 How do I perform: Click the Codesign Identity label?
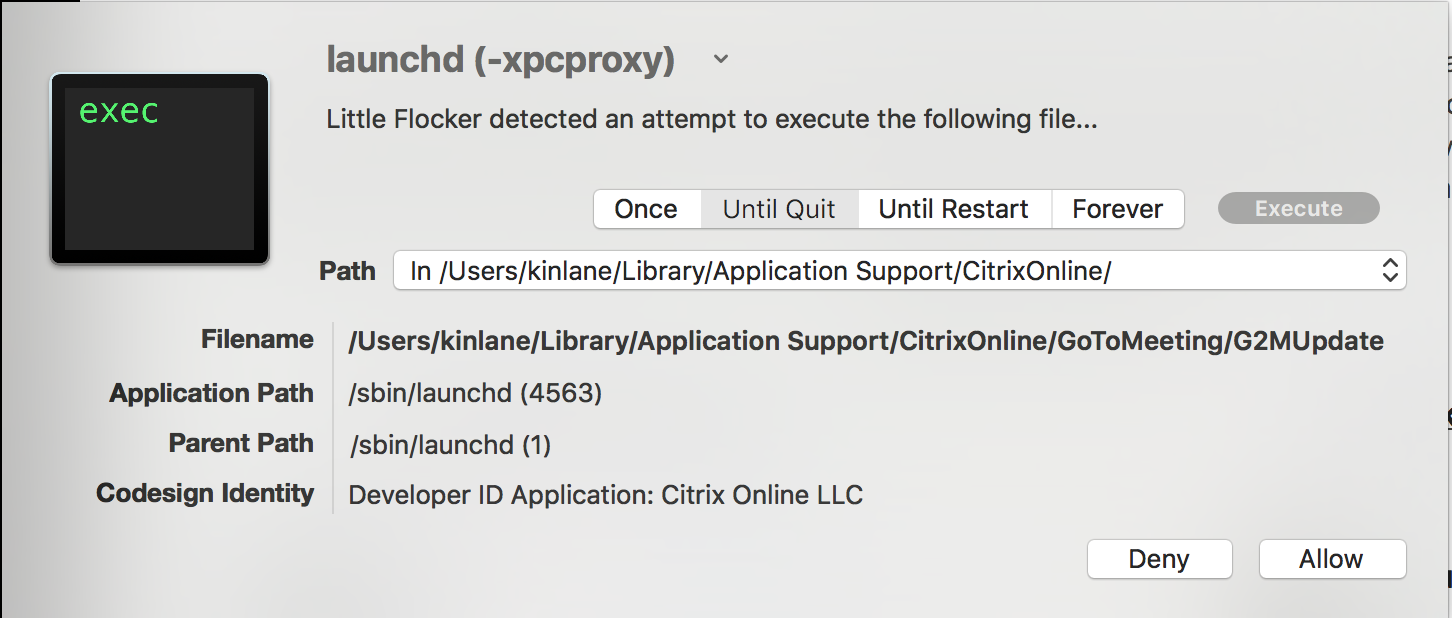point(205,493)
